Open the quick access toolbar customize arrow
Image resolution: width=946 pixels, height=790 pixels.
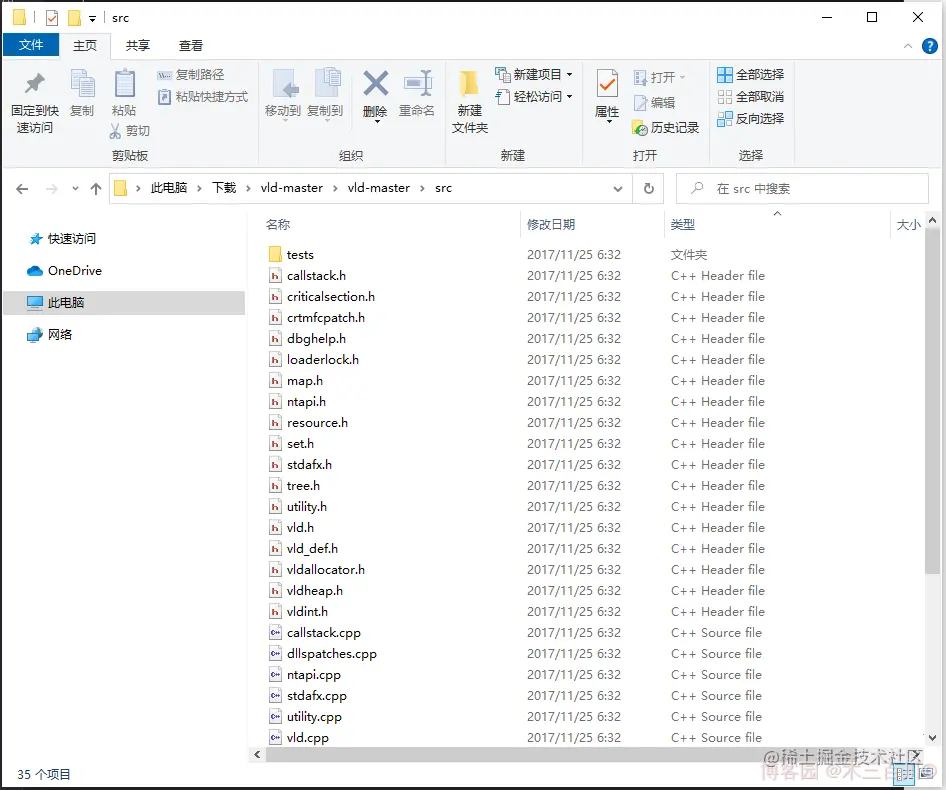pyautogui.click(x=92, y=19)
